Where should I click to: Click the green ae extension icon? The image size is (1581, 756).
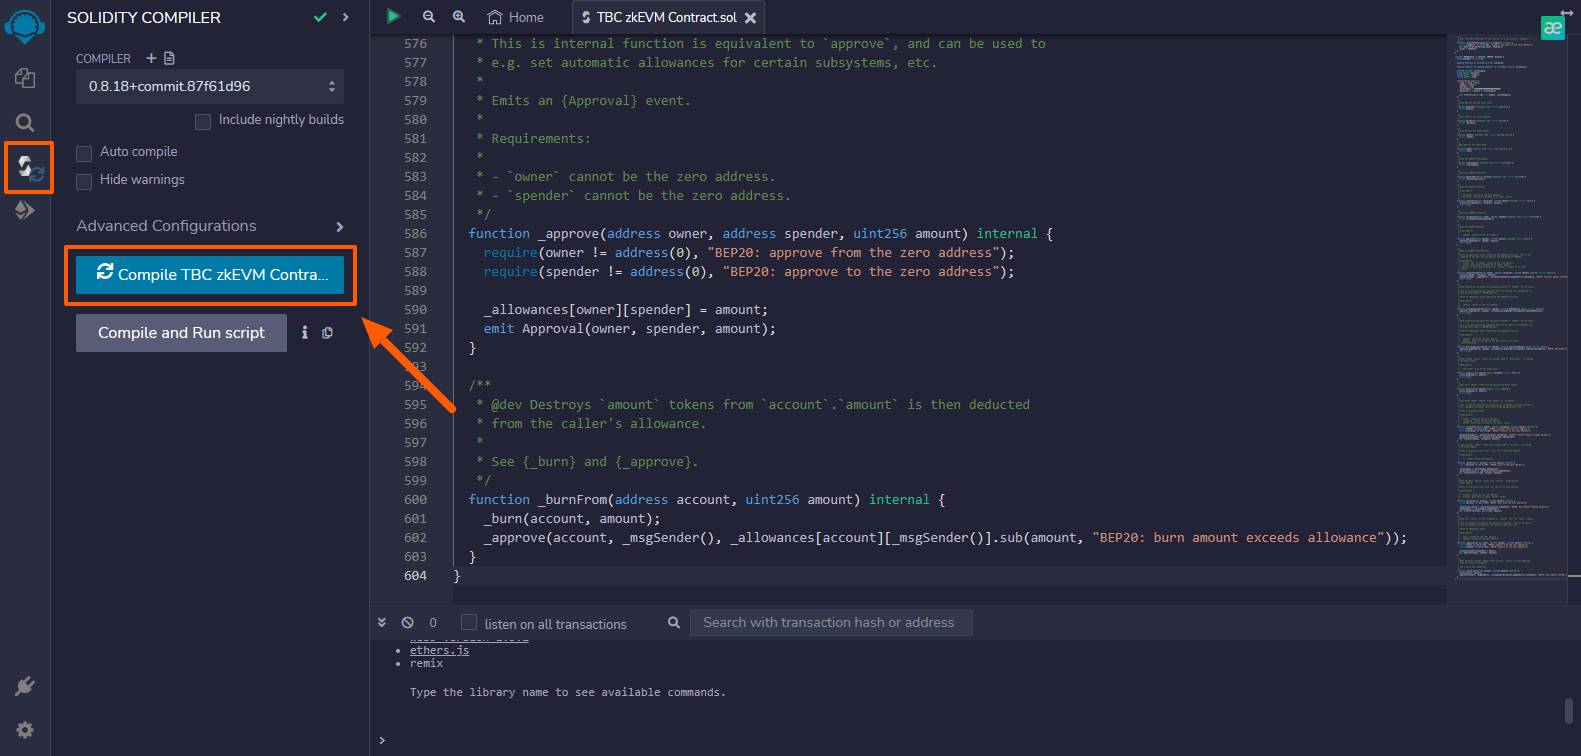pos(1552,28)
